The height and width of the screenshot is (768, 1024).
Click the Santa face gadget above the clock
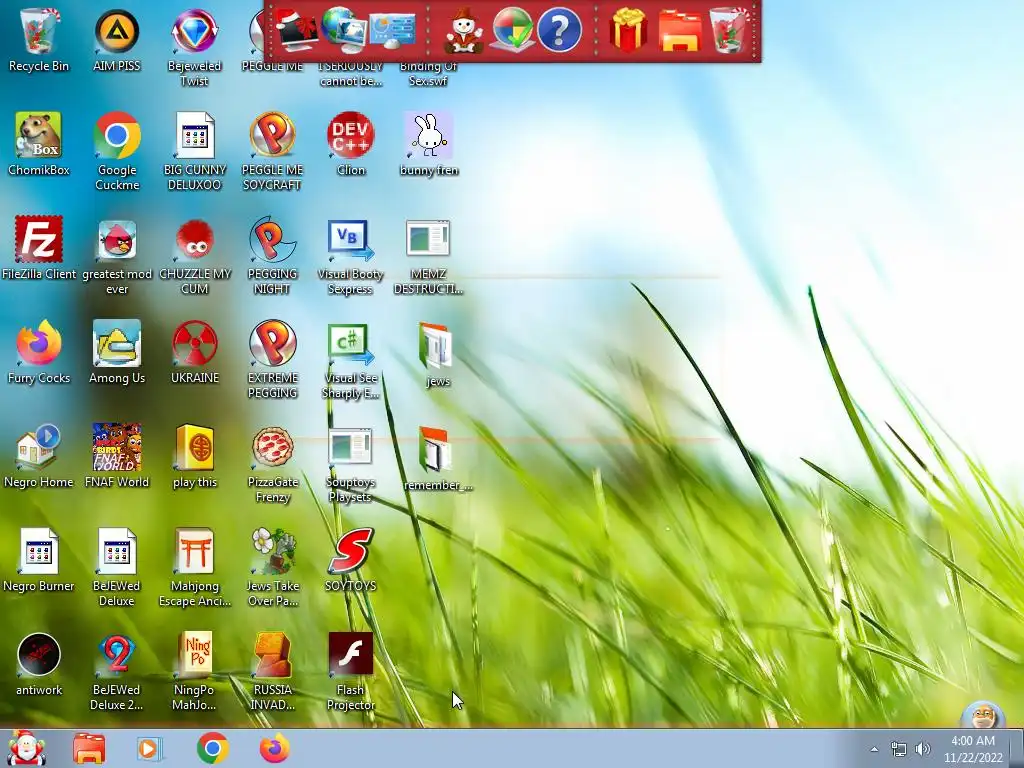984,714
